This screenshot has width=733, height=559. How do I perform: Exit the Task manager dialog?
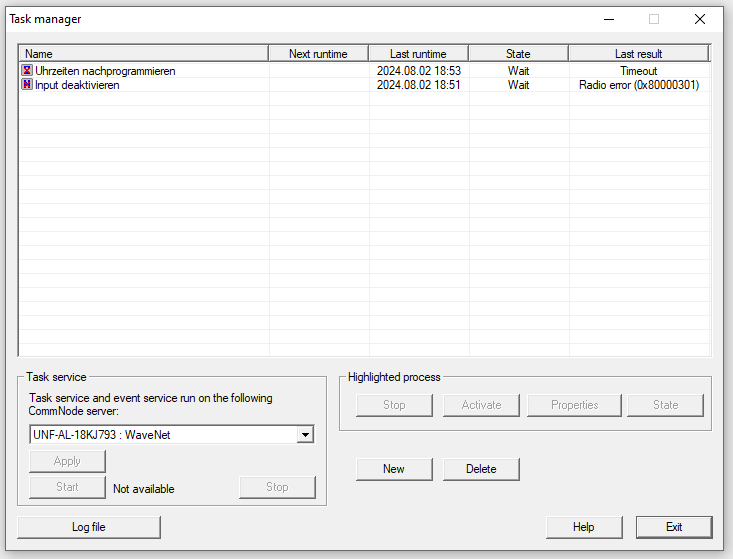point(674,527)
